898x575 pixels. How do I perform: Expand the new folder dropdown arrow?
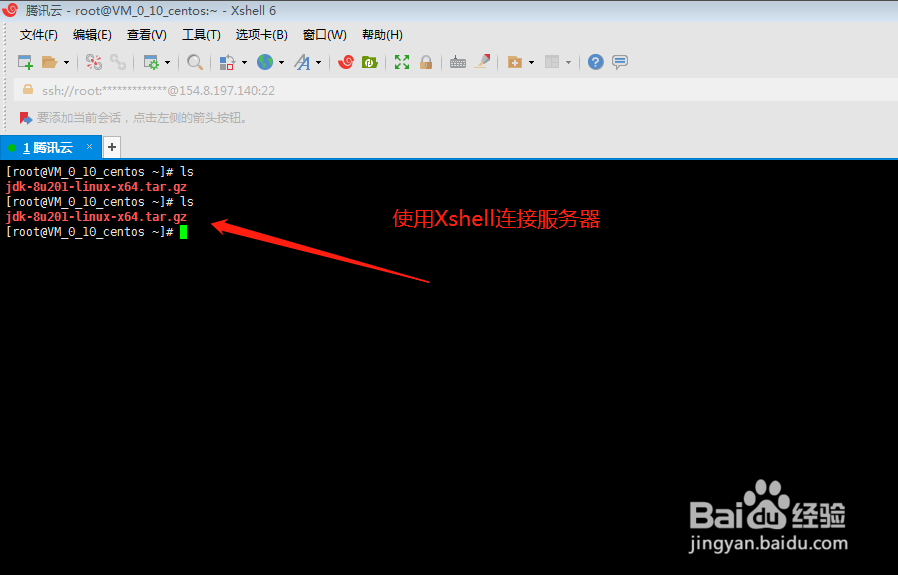(x=531, y=62)
